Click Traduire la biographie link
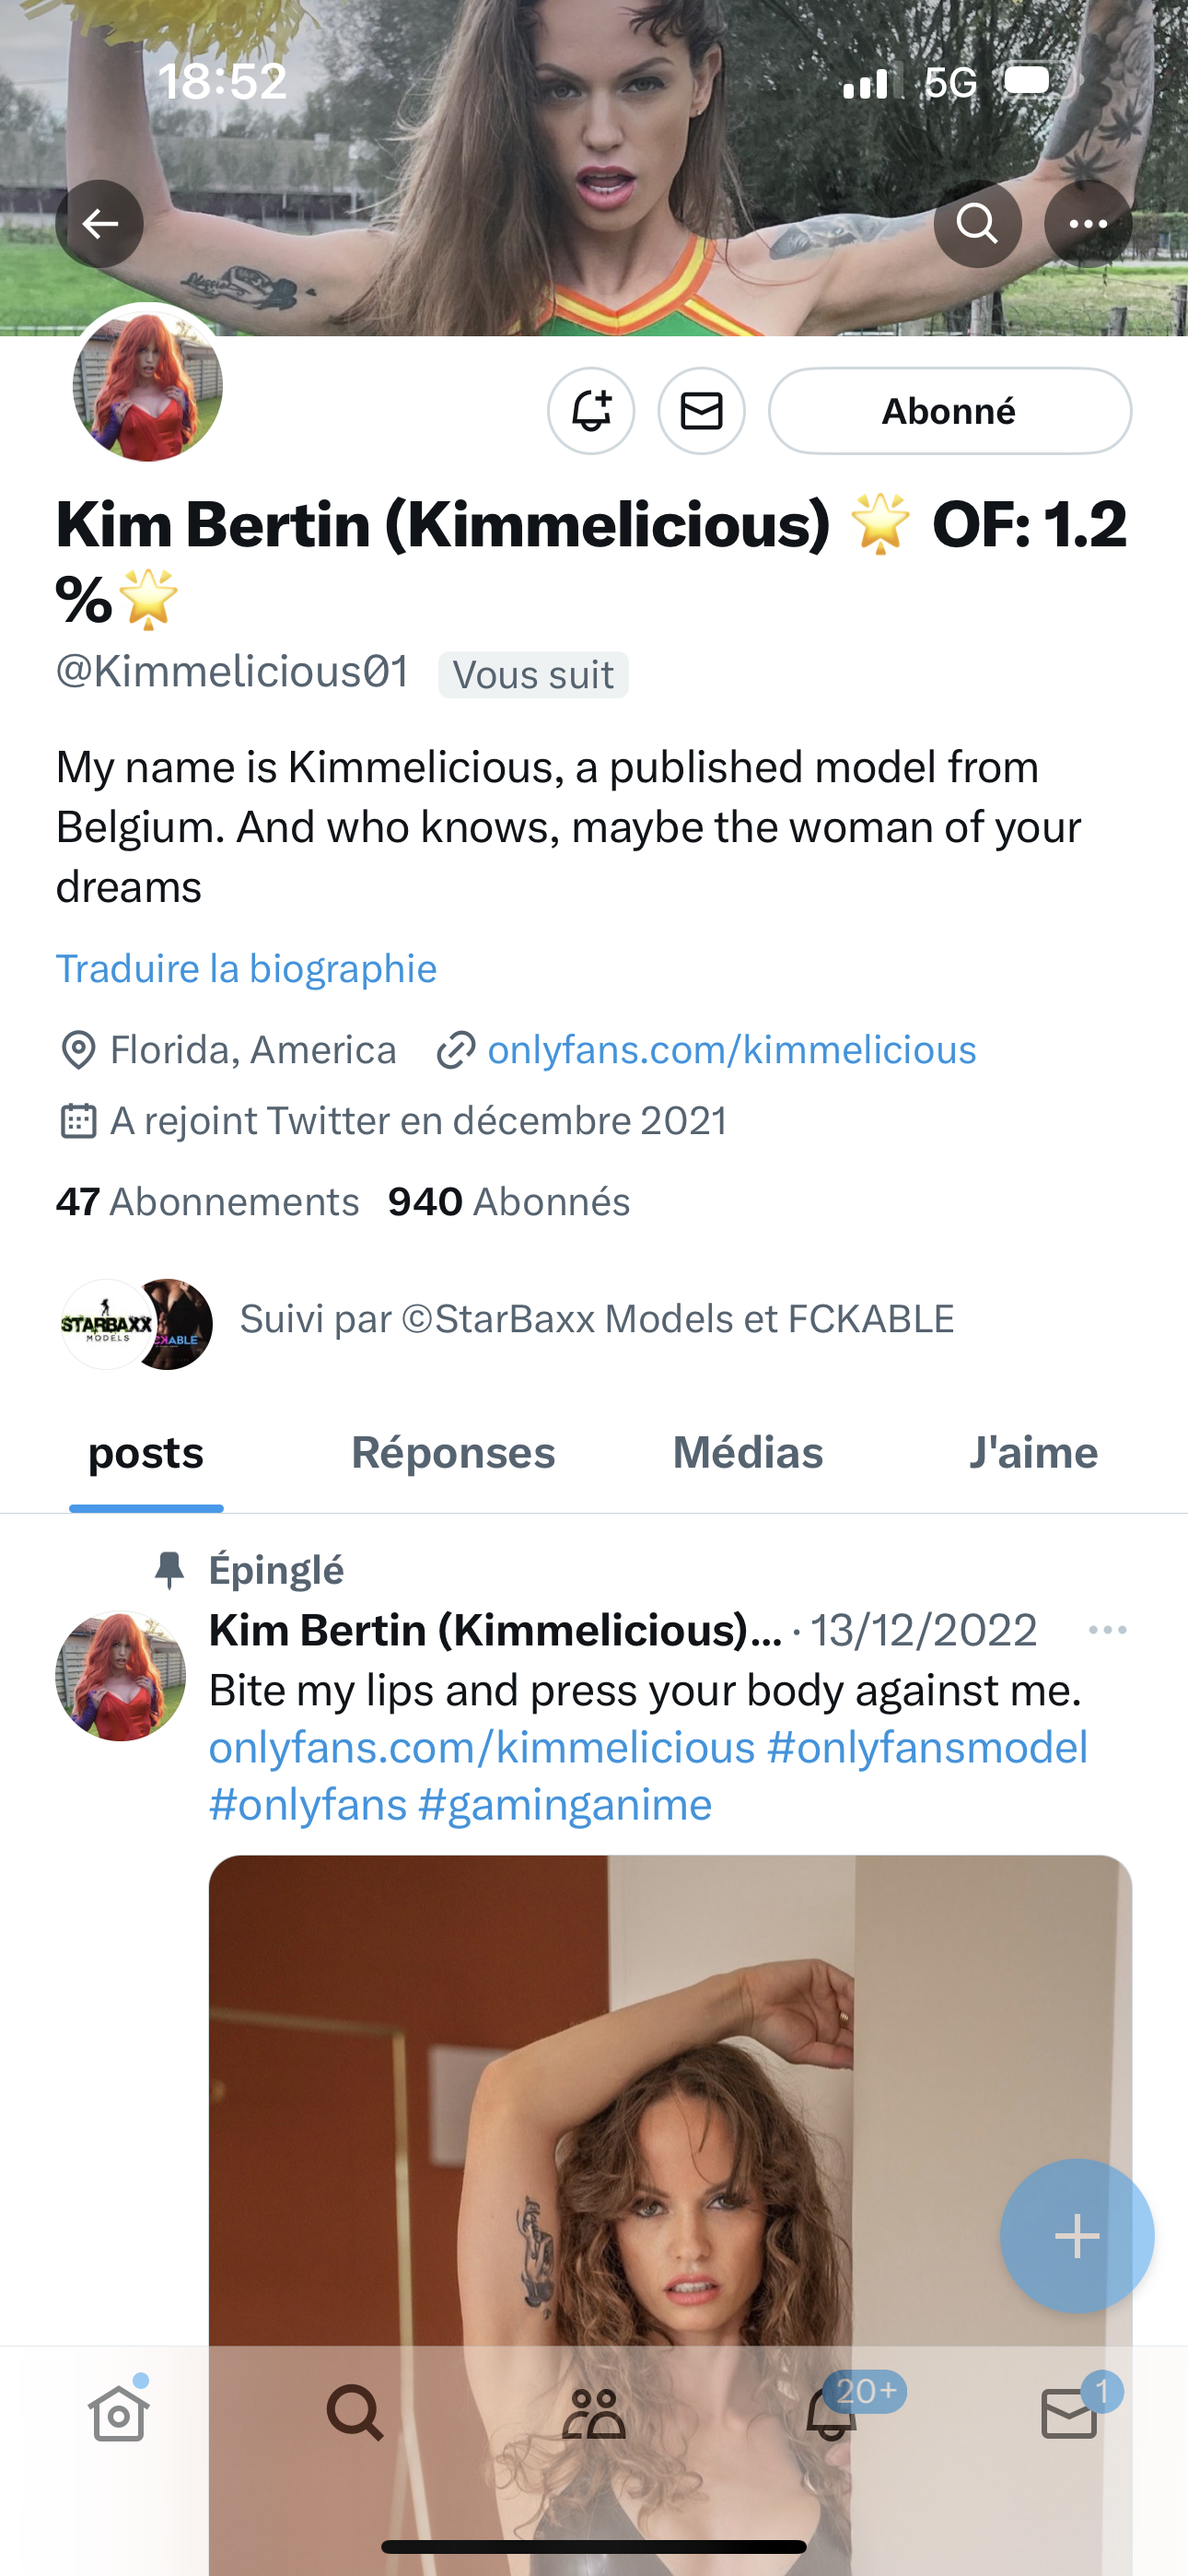Screen dimensions: 1188x2576 [246, 968]
